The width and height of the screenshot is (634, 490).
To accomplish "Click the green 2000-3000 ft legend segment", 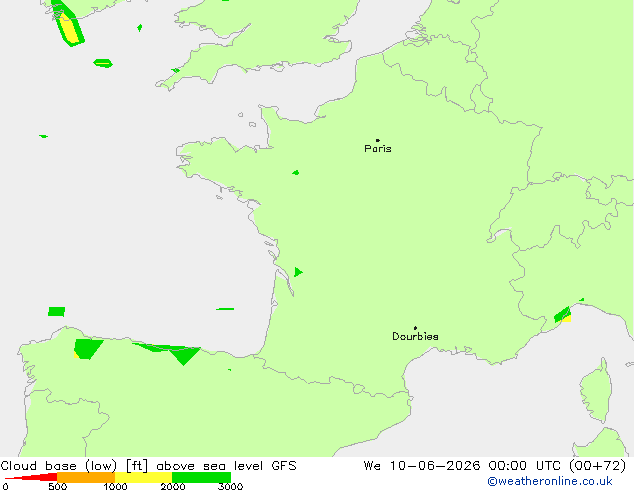I will point(201,477).
